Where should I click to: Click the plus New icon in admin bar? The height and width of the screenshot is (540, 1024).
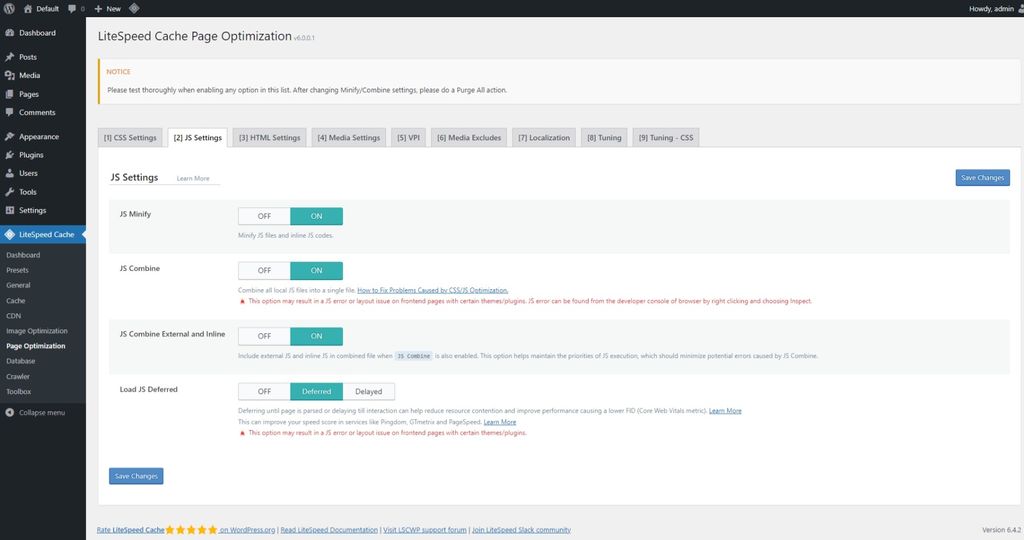[x=98, y=8]
